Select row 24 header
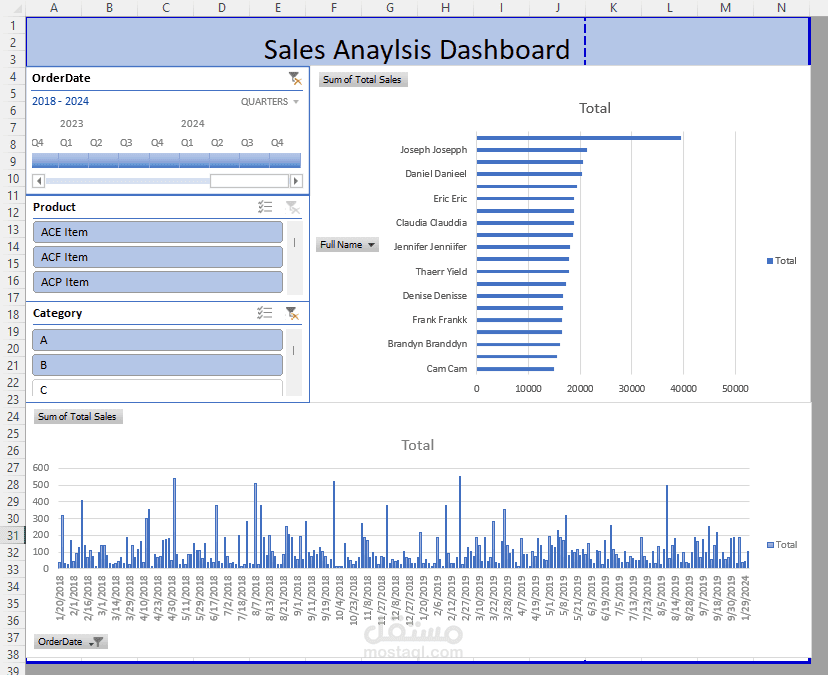This screenshot has height=675, width=828. click(13, 417)
